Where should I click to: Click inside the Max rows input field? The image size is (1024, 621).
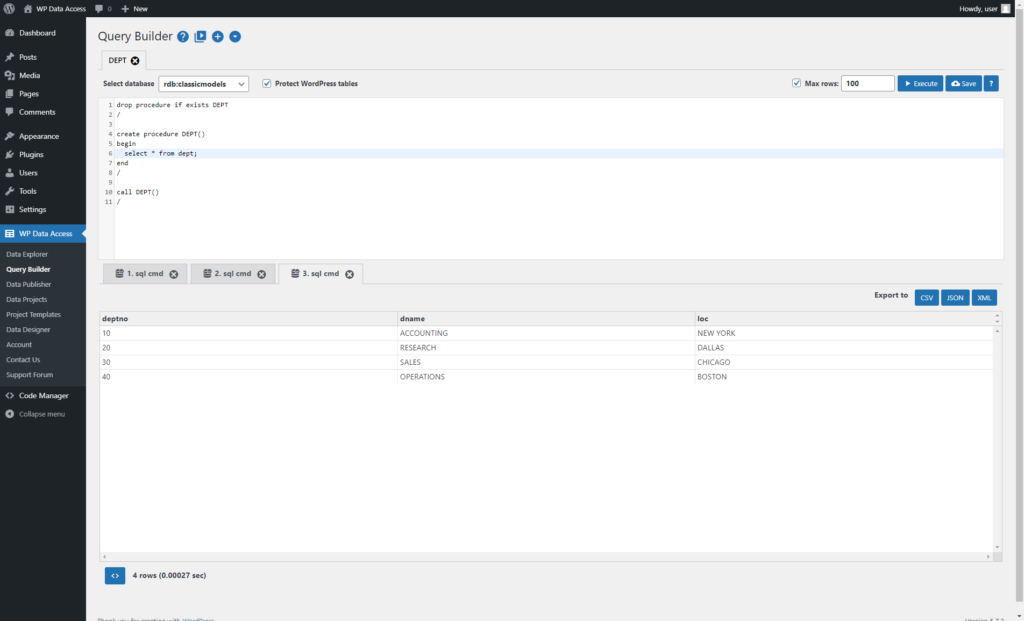[x=867, y=83]
